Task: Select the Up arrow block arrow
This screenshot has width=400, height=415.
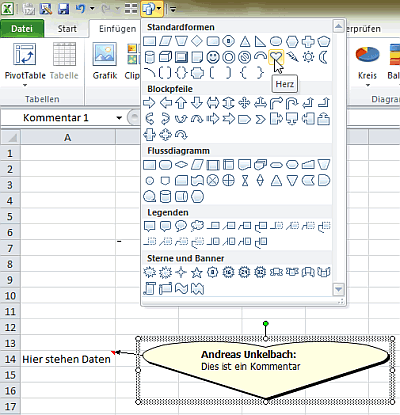Action: [x=181, y=103]
